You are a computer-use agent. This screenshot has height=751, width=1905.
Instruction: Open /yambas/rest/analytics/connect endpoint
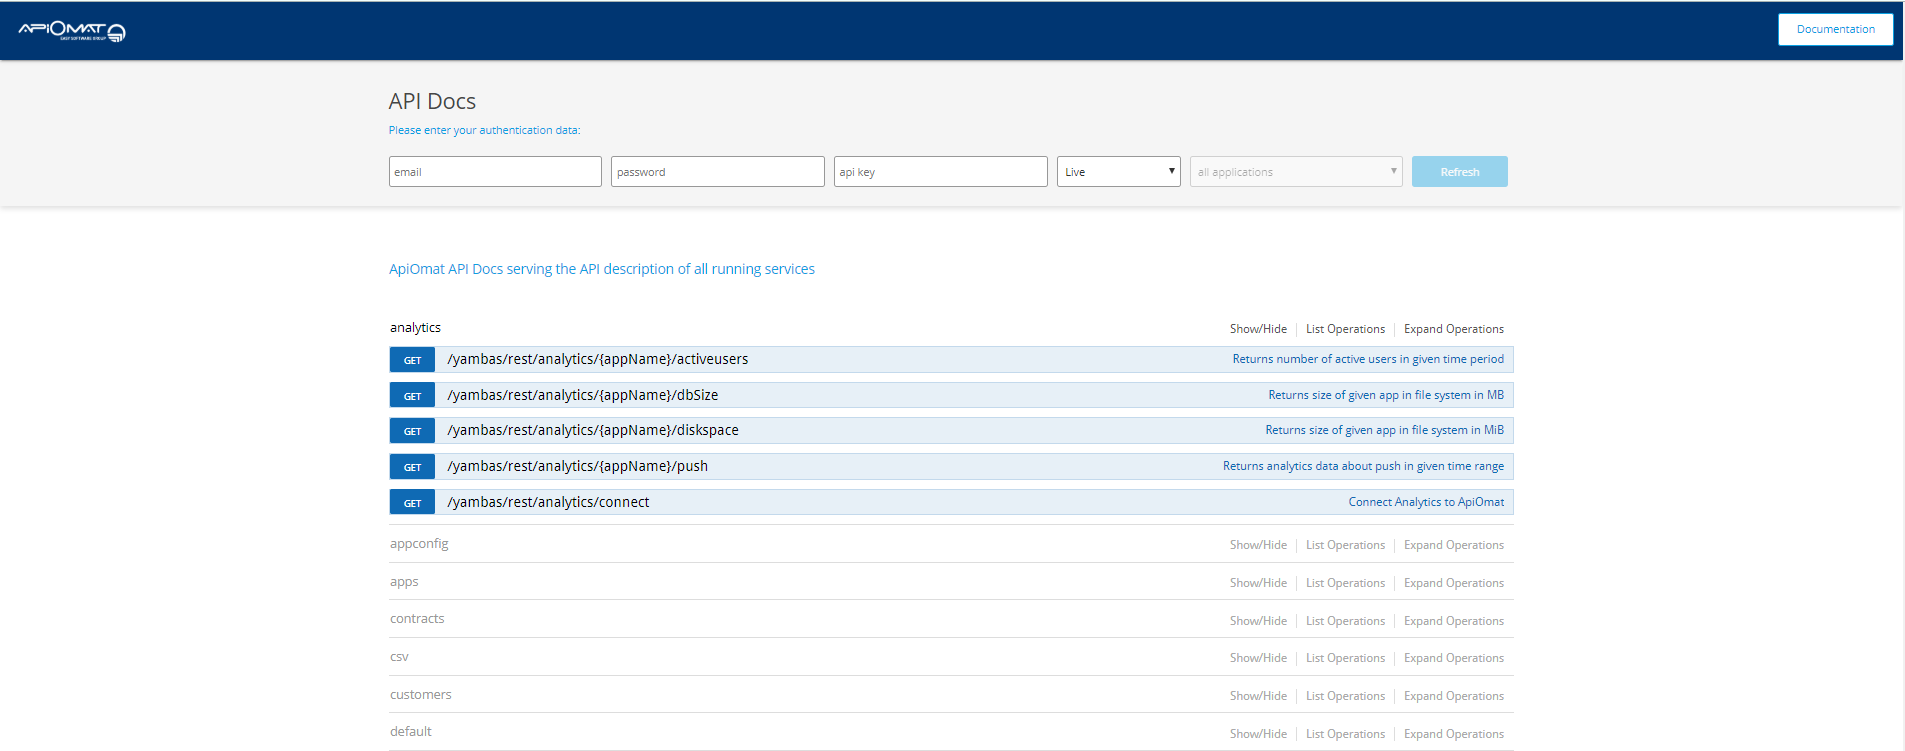tap(548, 502)
